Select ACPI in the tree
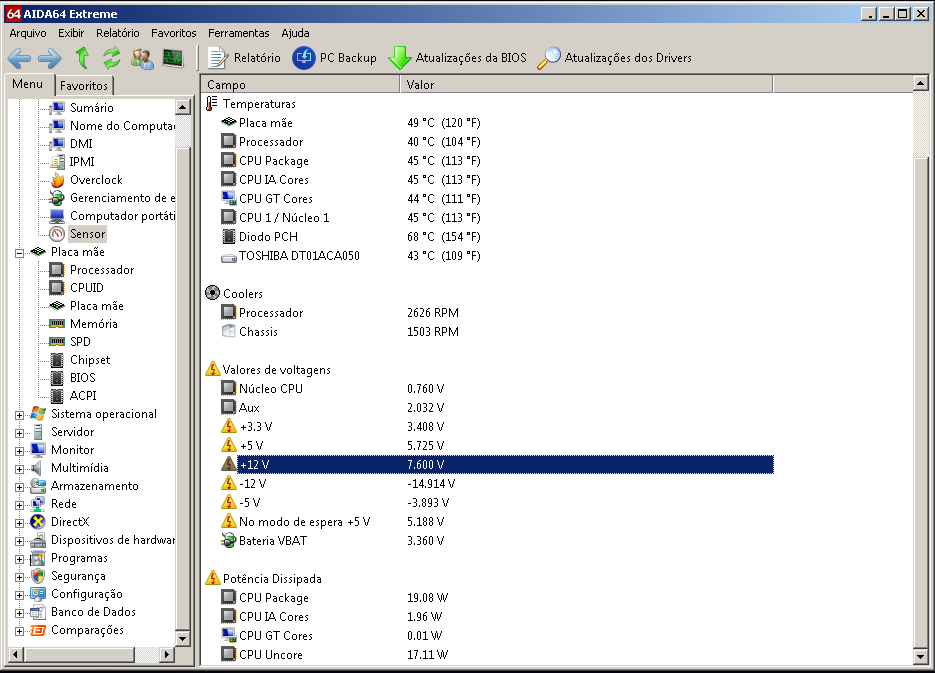 tap(83, 395)
